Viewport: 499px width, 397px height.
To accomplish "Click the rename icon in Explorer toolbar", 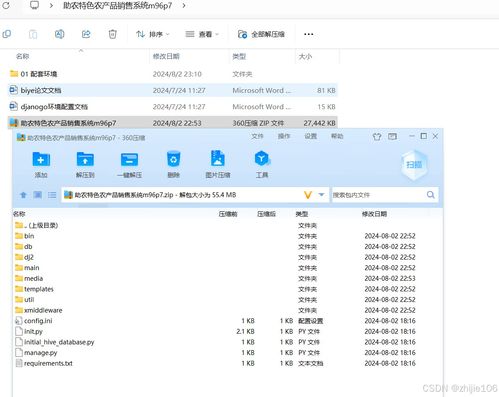I will (x=59, y=34).
